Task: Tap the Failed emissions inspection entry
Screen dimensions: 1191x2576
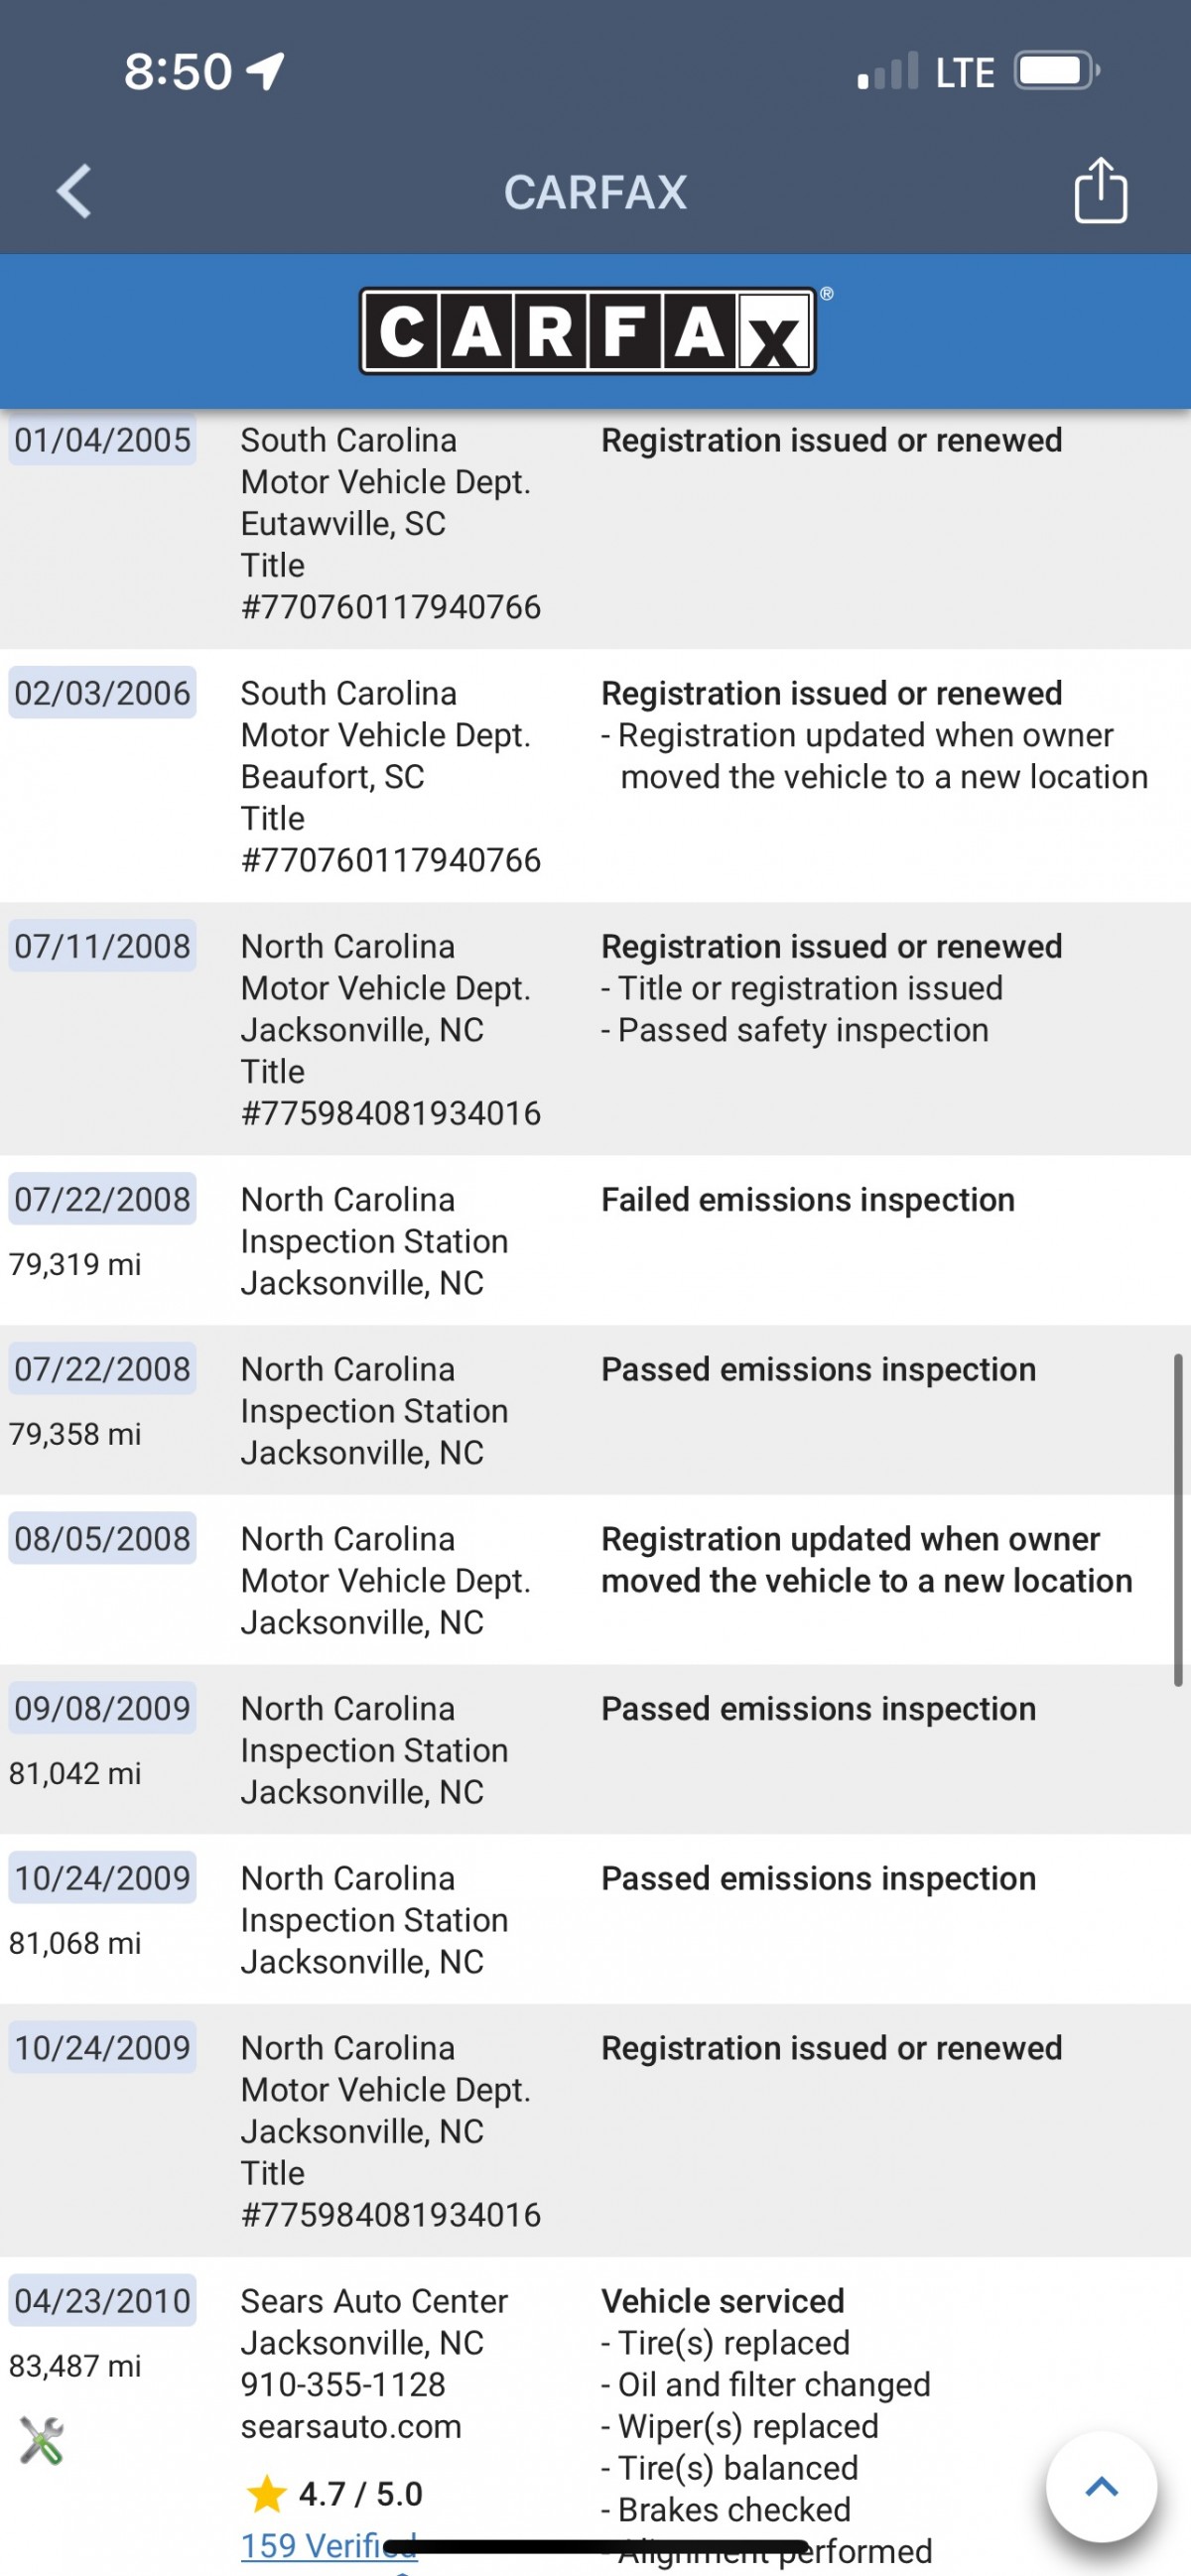Action: tap(807, 1200)
